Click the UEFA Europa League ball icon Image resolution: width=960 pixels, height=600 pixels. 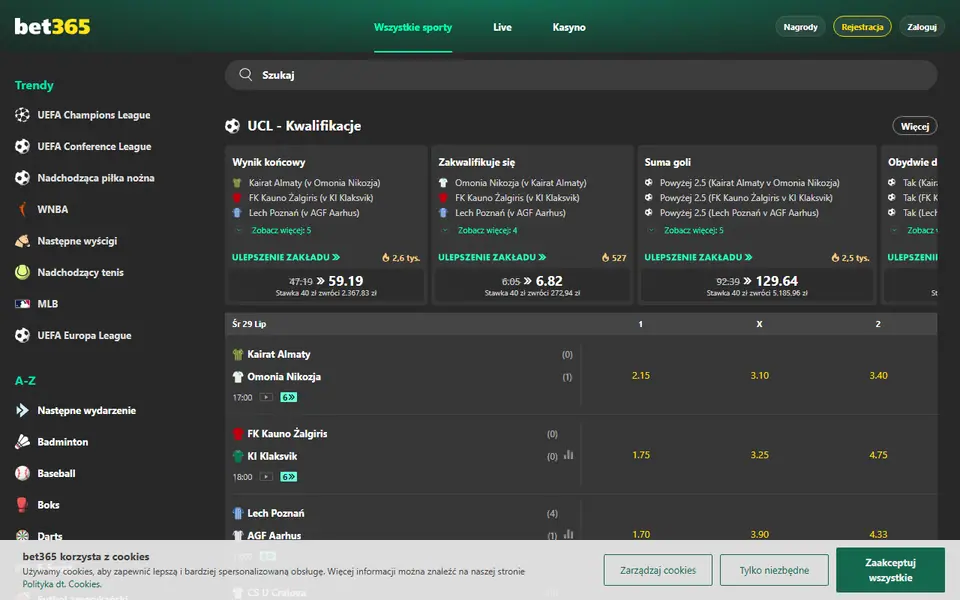pyautogui.click(x=22, y=336)
